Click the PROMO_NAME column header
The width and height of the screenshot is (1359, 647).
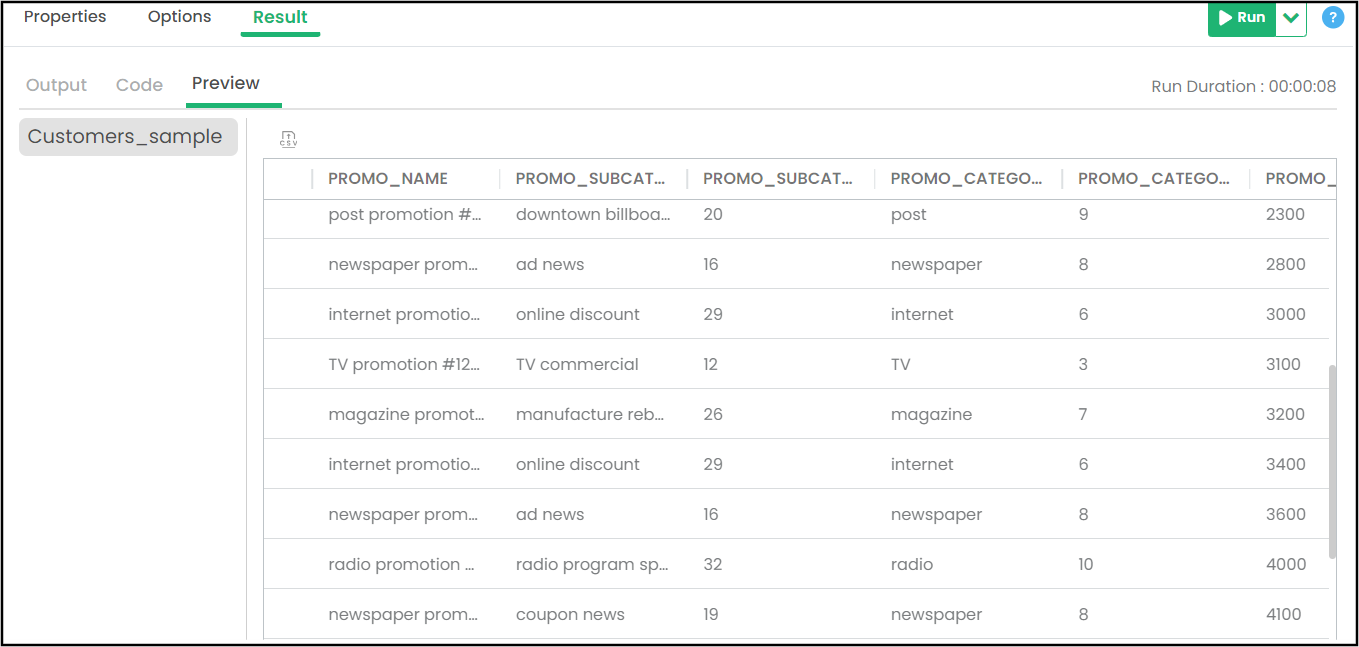388,179
